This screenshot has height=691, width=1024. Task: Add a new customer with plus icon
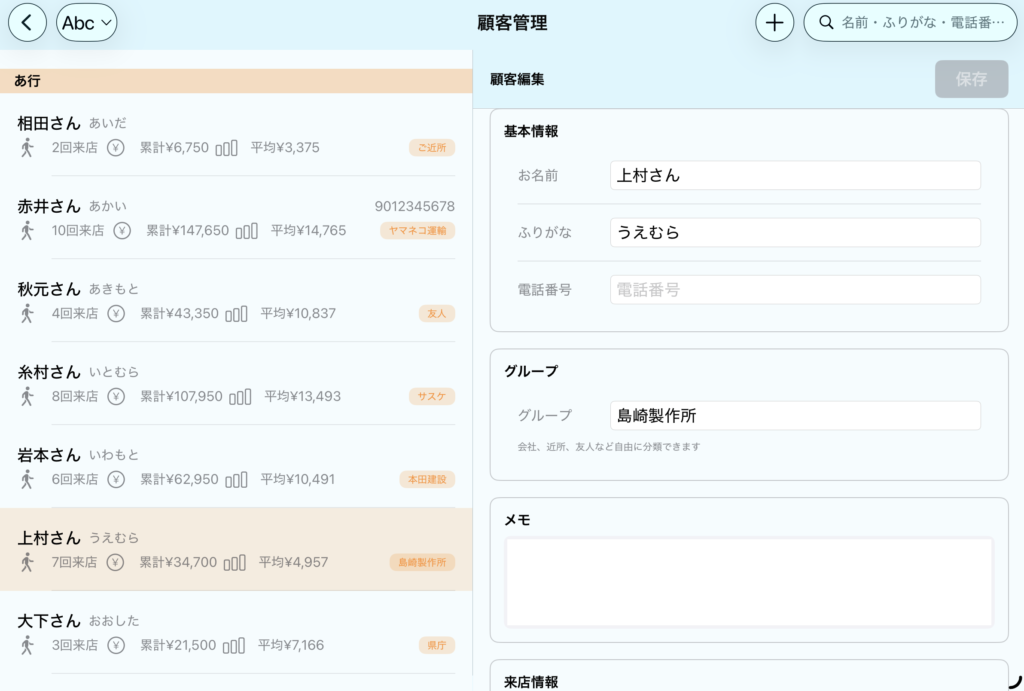tap(774, 22)
